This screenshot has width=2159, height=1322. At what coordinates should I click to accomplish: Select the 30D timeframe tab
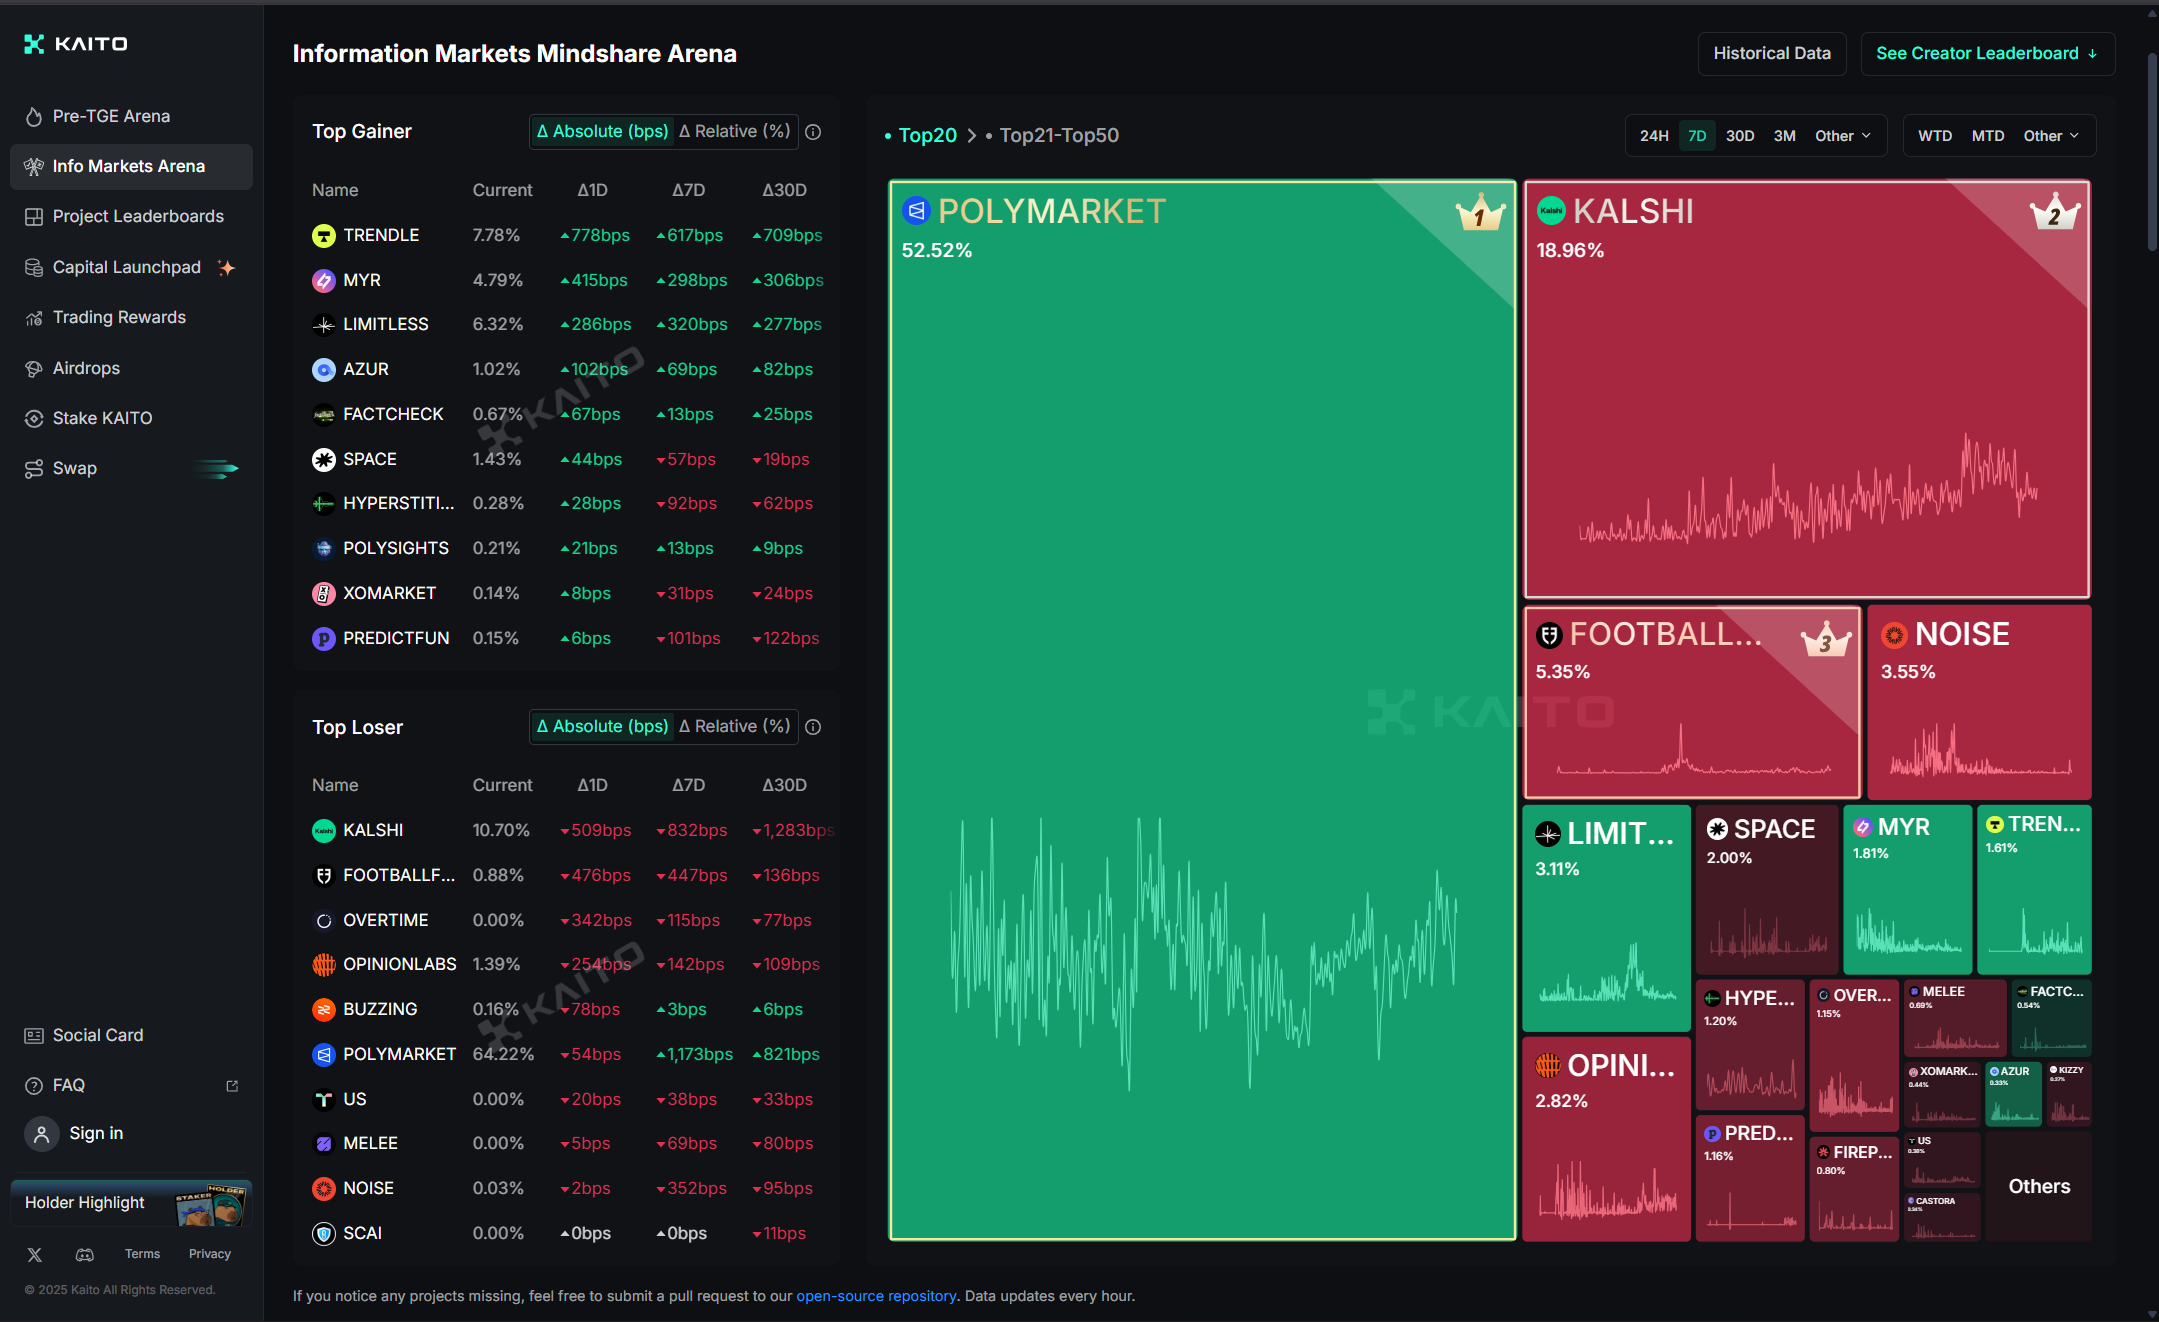click(1739, 136)
